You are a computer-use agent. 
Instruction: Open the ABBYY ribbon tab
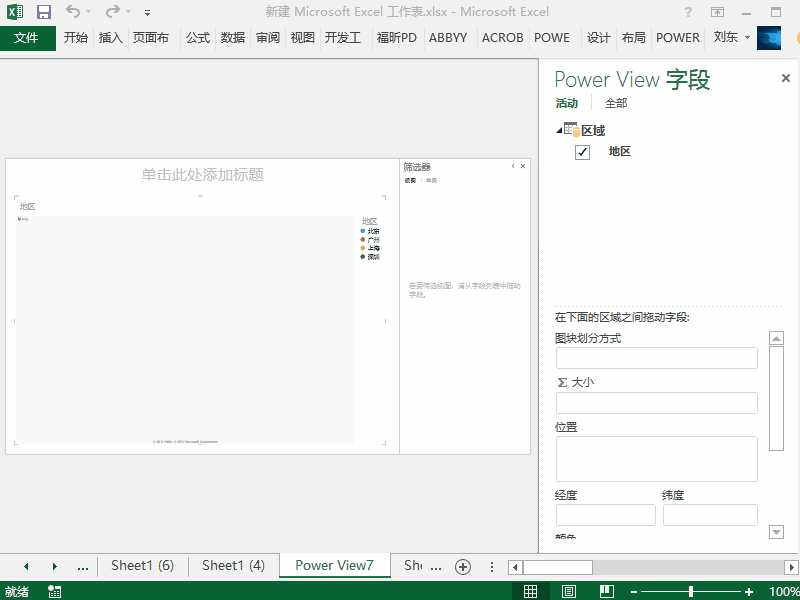[448, 38]
